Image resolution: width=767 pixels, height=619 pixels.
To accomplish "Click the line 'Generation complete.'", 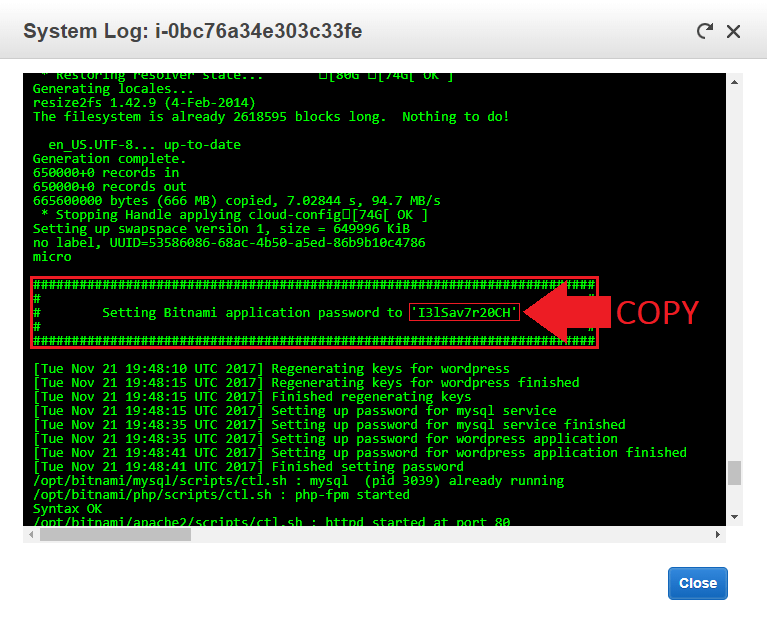I will (x=109, y=159).
